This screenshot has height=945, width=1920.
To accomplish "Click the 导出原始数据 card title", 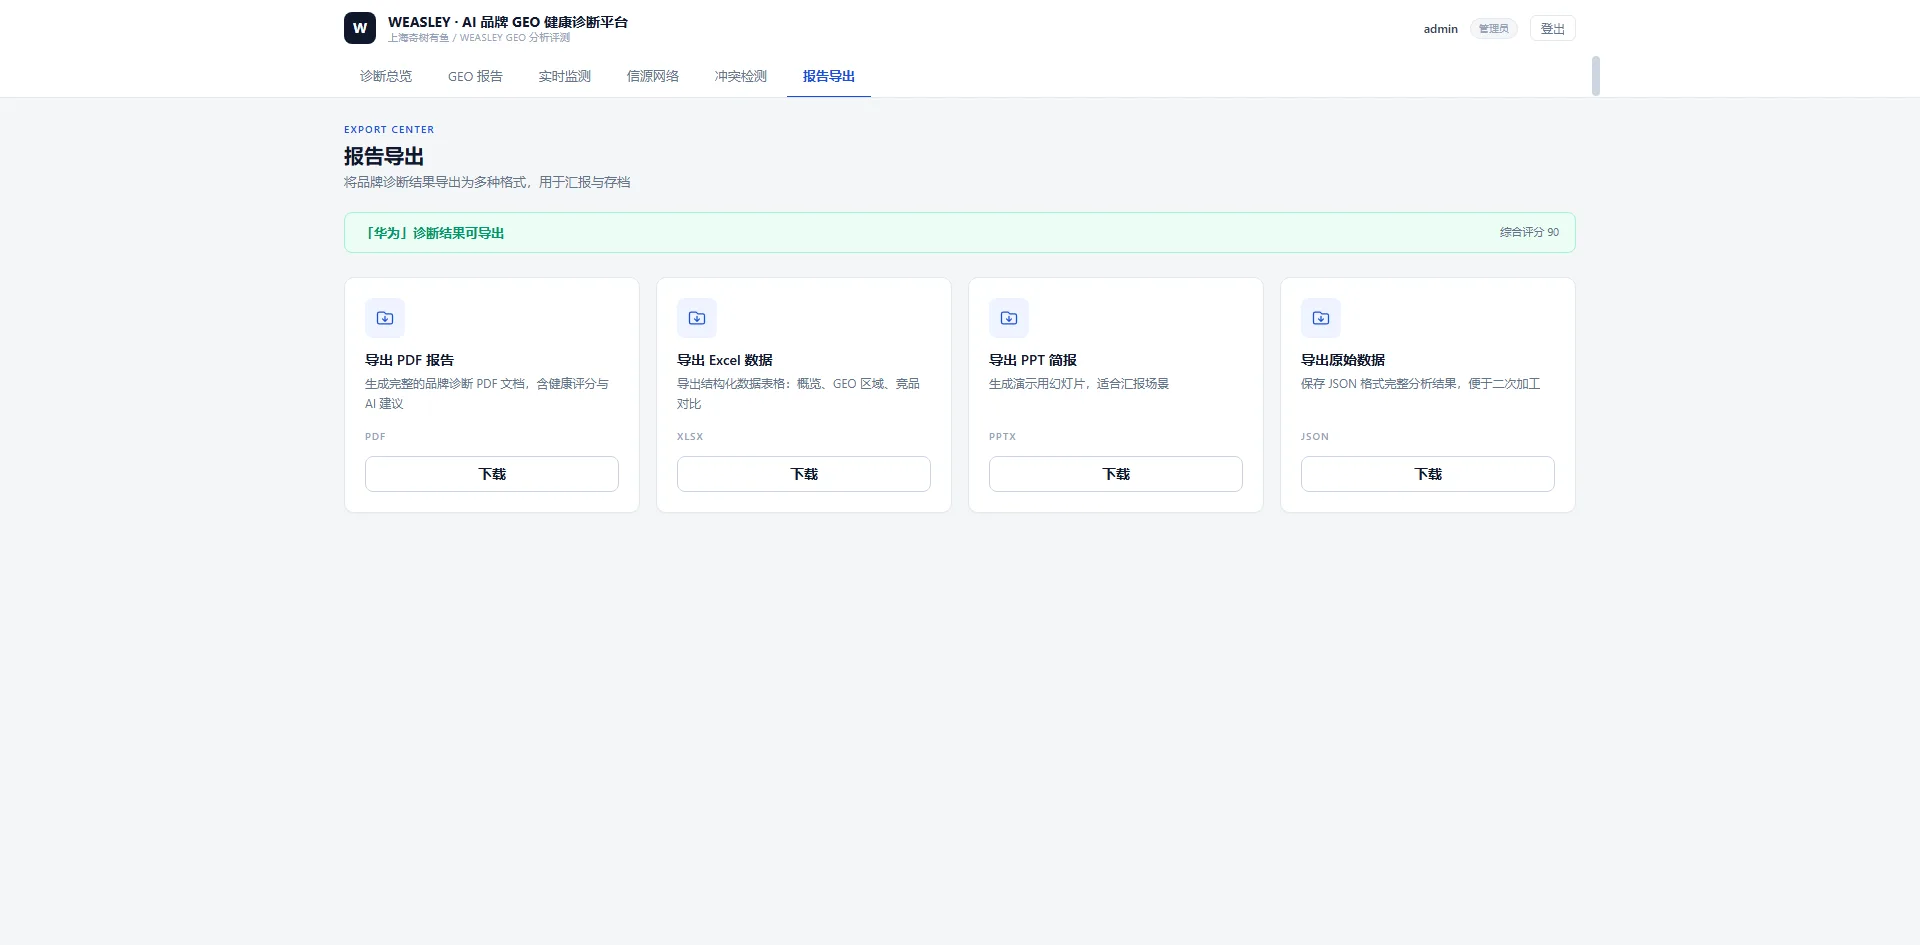I will [x=1343, y=360].
